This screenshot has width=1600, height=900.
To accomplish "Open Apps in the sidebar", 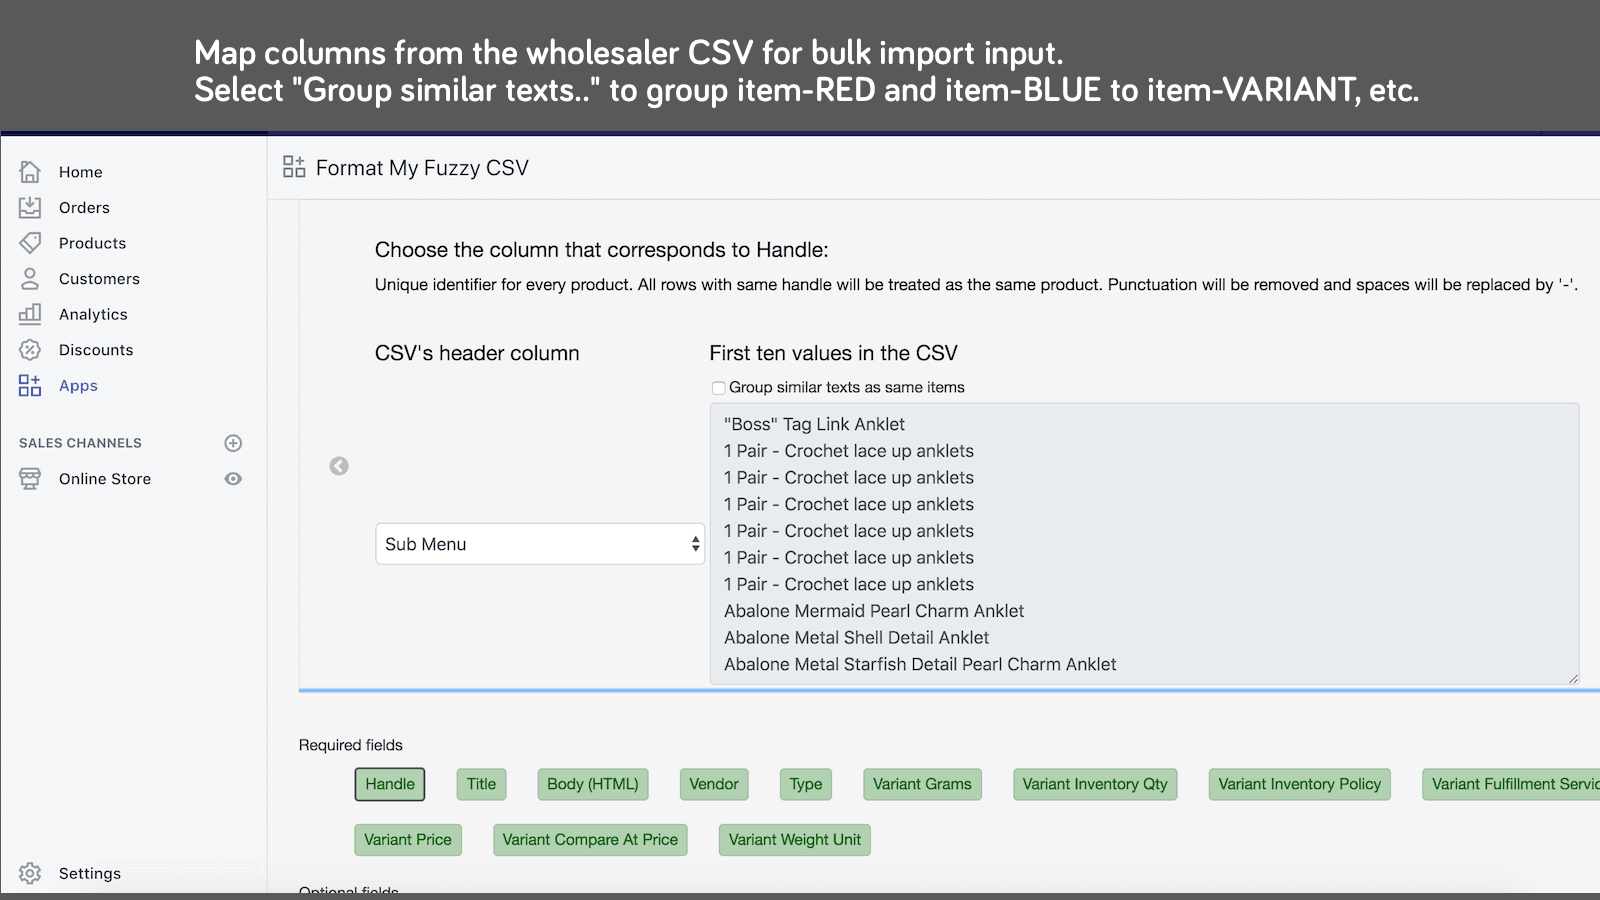I will pos(78,386).
